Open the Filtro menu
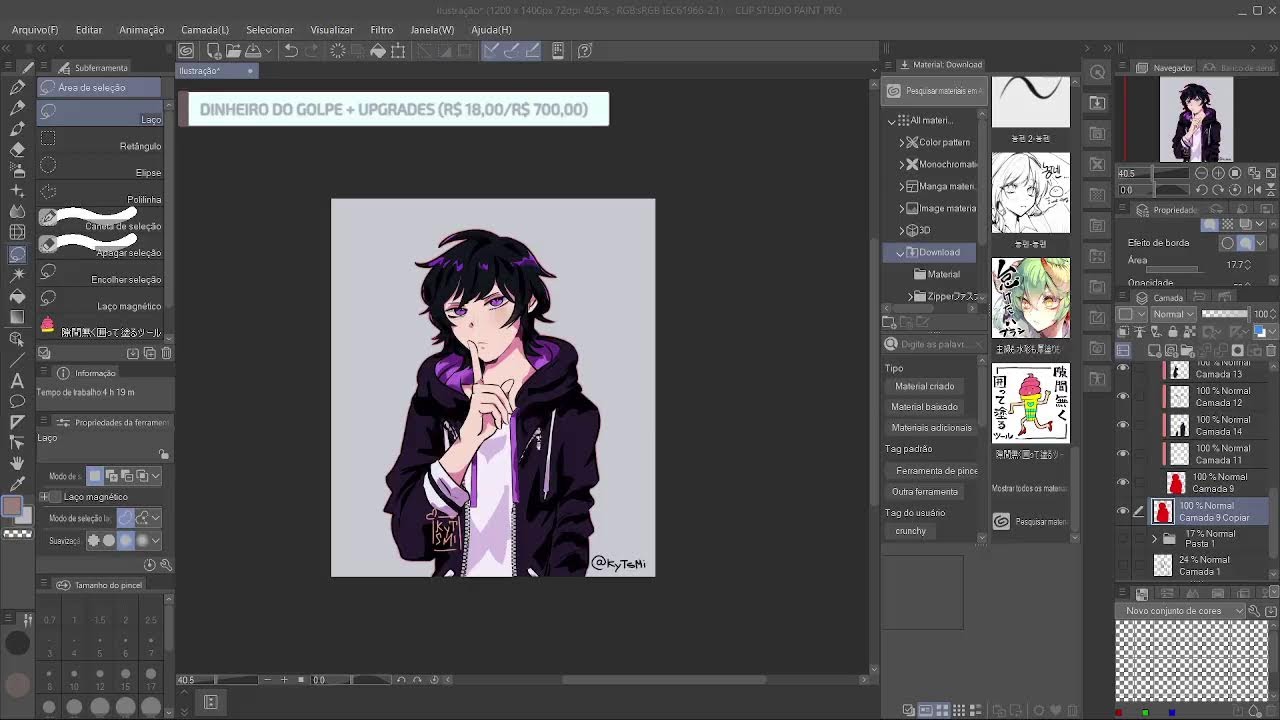The height and width of the screenshot is (720, 1280). coord(382,30)
